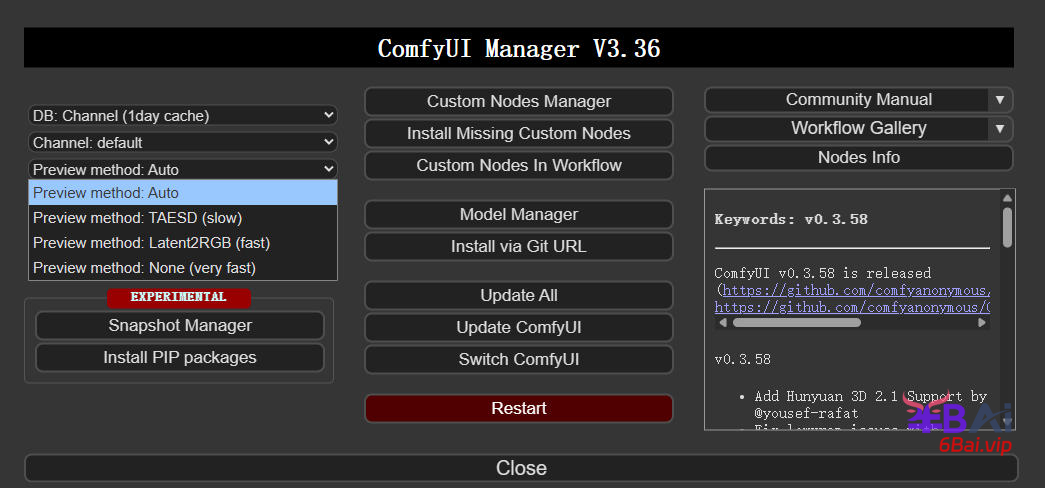The height and width of the screenshot is (488, 1045).
Task: Expand the Workflow Gallery arrow
Action: pyautogui.click(x=999, y=128)
